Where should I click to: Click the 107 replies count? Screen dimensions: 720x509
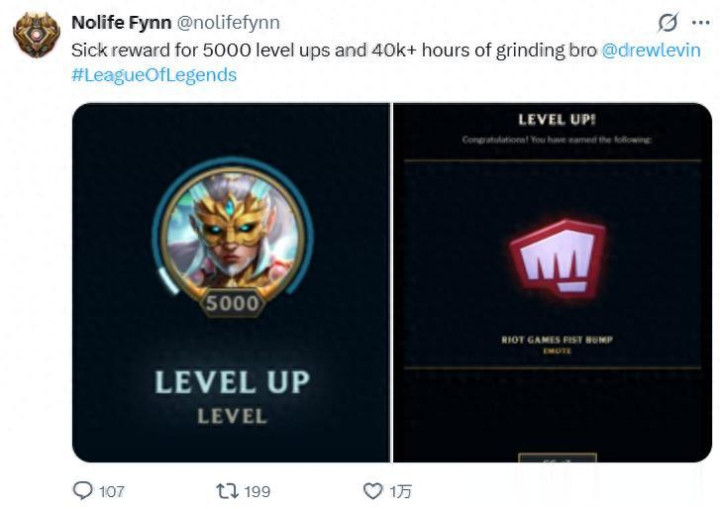pos(112,492)
